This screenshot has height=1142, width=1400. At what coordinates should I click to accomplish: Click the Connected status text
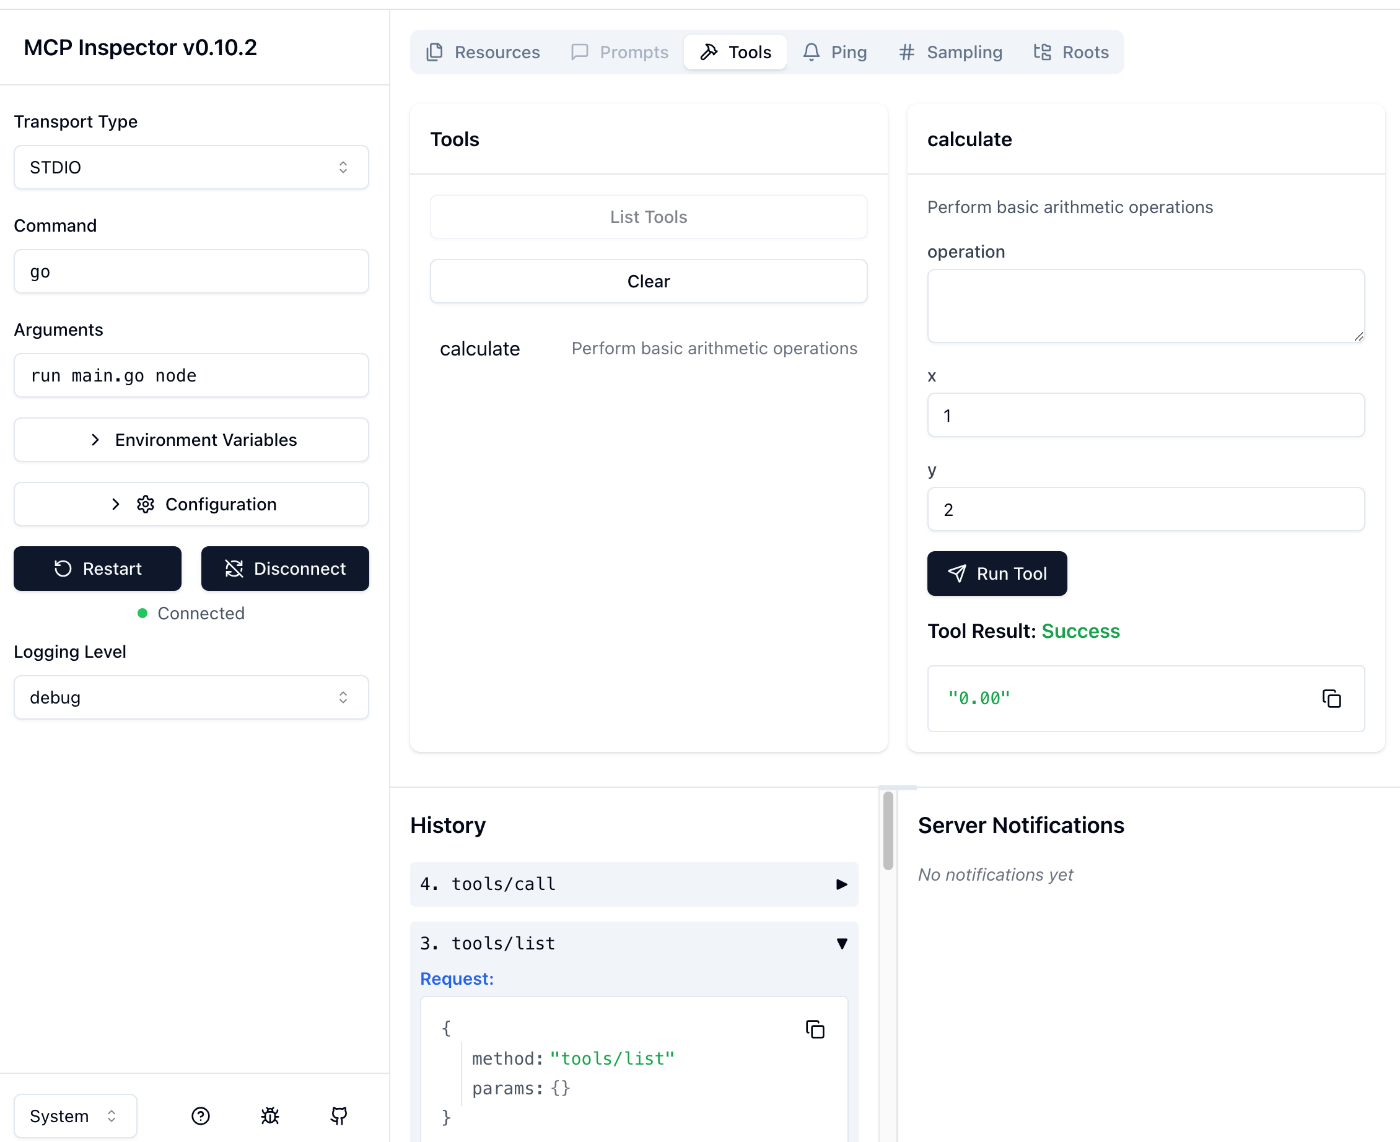201,613
